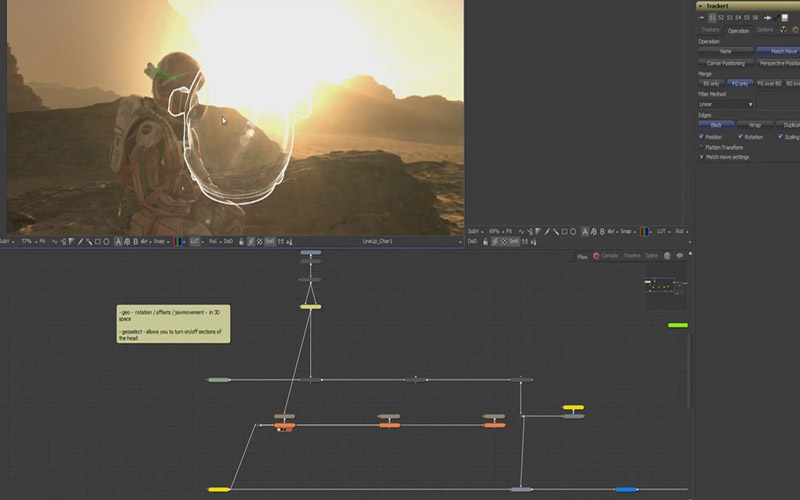Select the A buffer button in left viewer
The width and height of the screenshot is (800, 500).
click(118, 242)
